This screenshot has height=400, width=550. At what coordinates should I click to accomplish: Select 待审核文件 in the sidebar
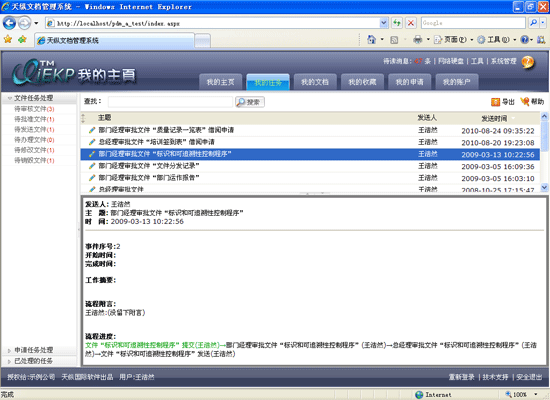tap(34, 109)
